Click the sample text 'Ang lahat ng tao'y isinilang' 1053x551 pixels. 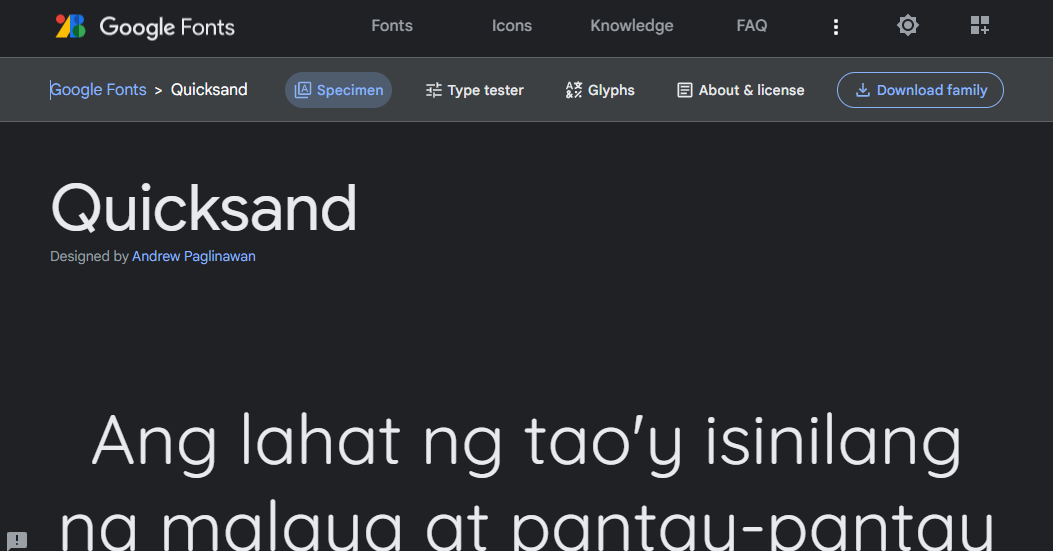point(526,441)
